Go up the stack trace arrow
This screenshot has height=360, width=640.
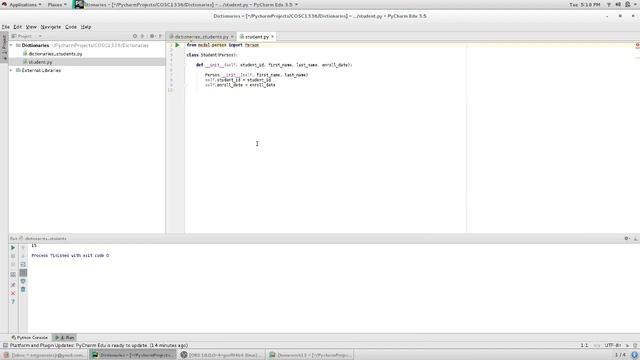point(23,248)
